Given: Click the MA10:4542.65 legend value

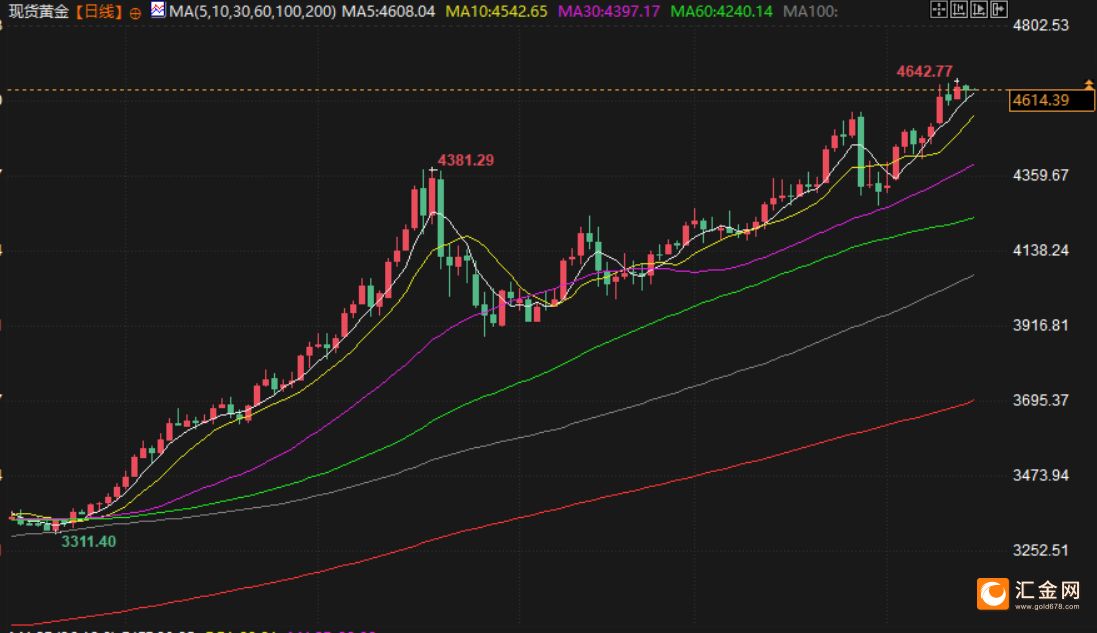Looking at the screenshot, I should tap(497, 11).
